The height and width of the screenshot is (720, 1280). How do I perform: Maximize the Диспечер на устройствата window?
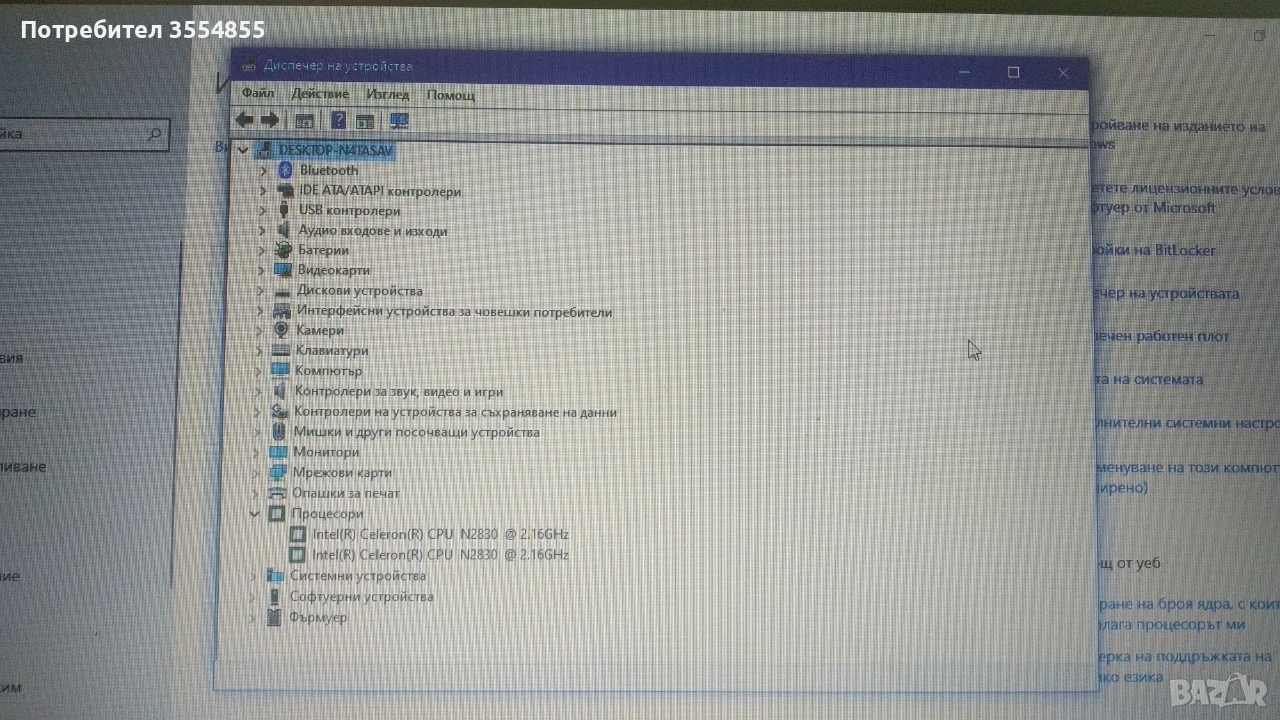click(1013, 72)
